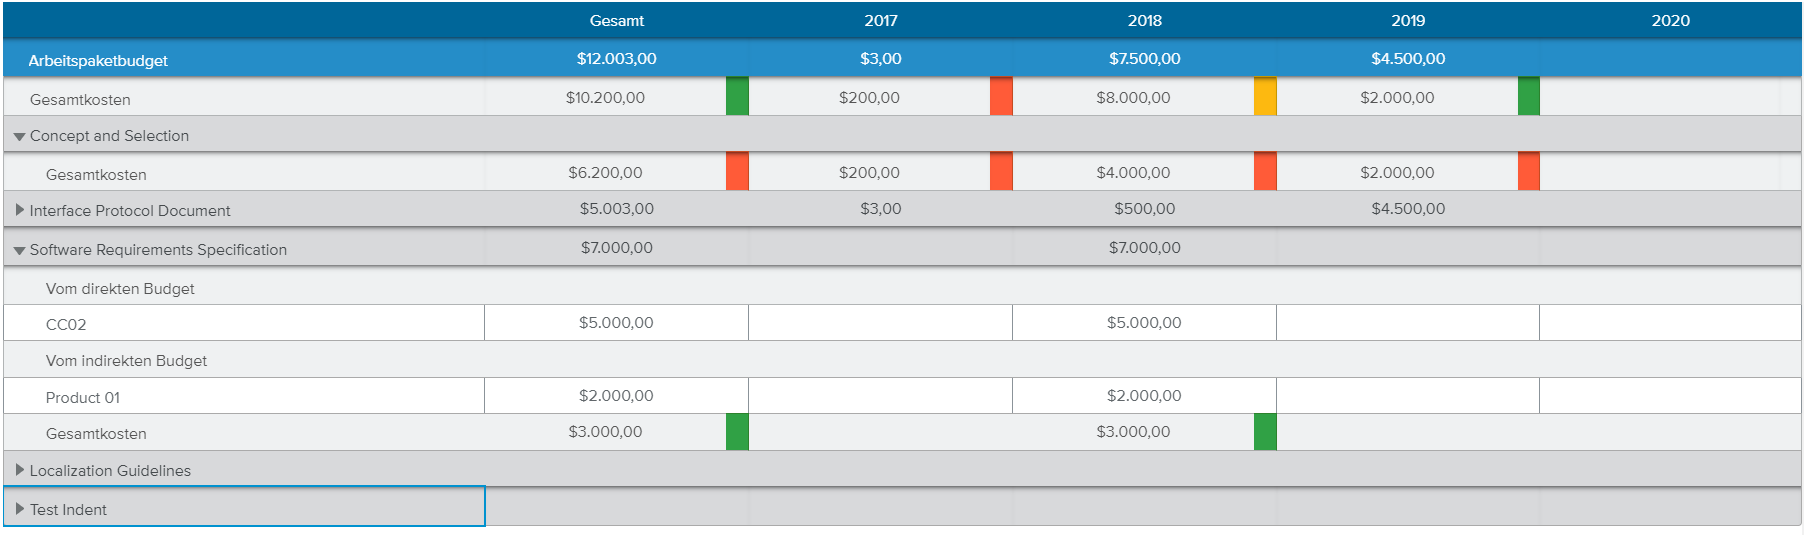Select the Arbeitspaketbudget row label
The image size is (1804, 535).
pyautogui.click(x=98, y=61)
